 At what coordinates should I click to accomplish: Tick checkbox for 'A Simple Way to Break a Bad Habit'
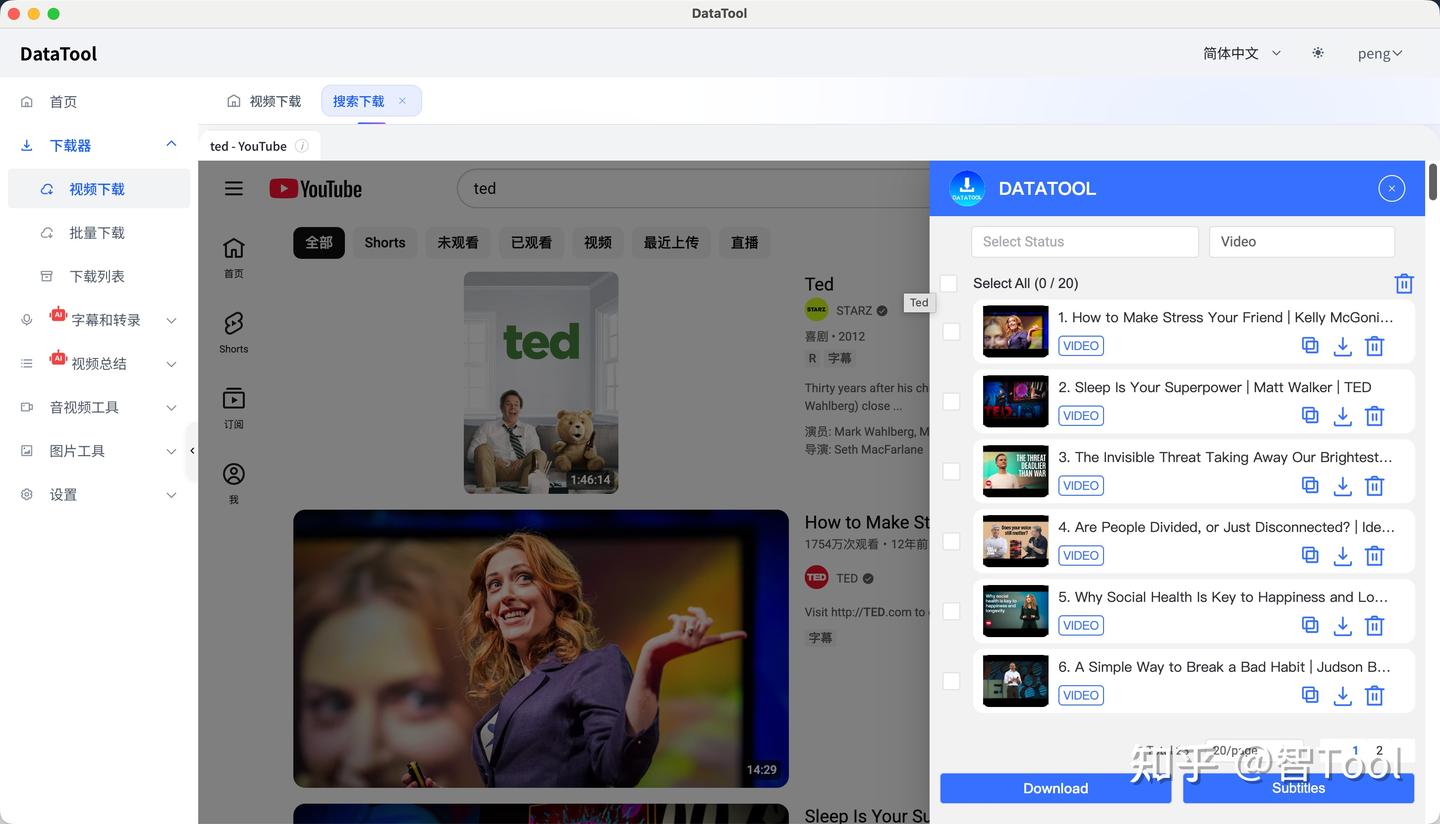point(952,682)
